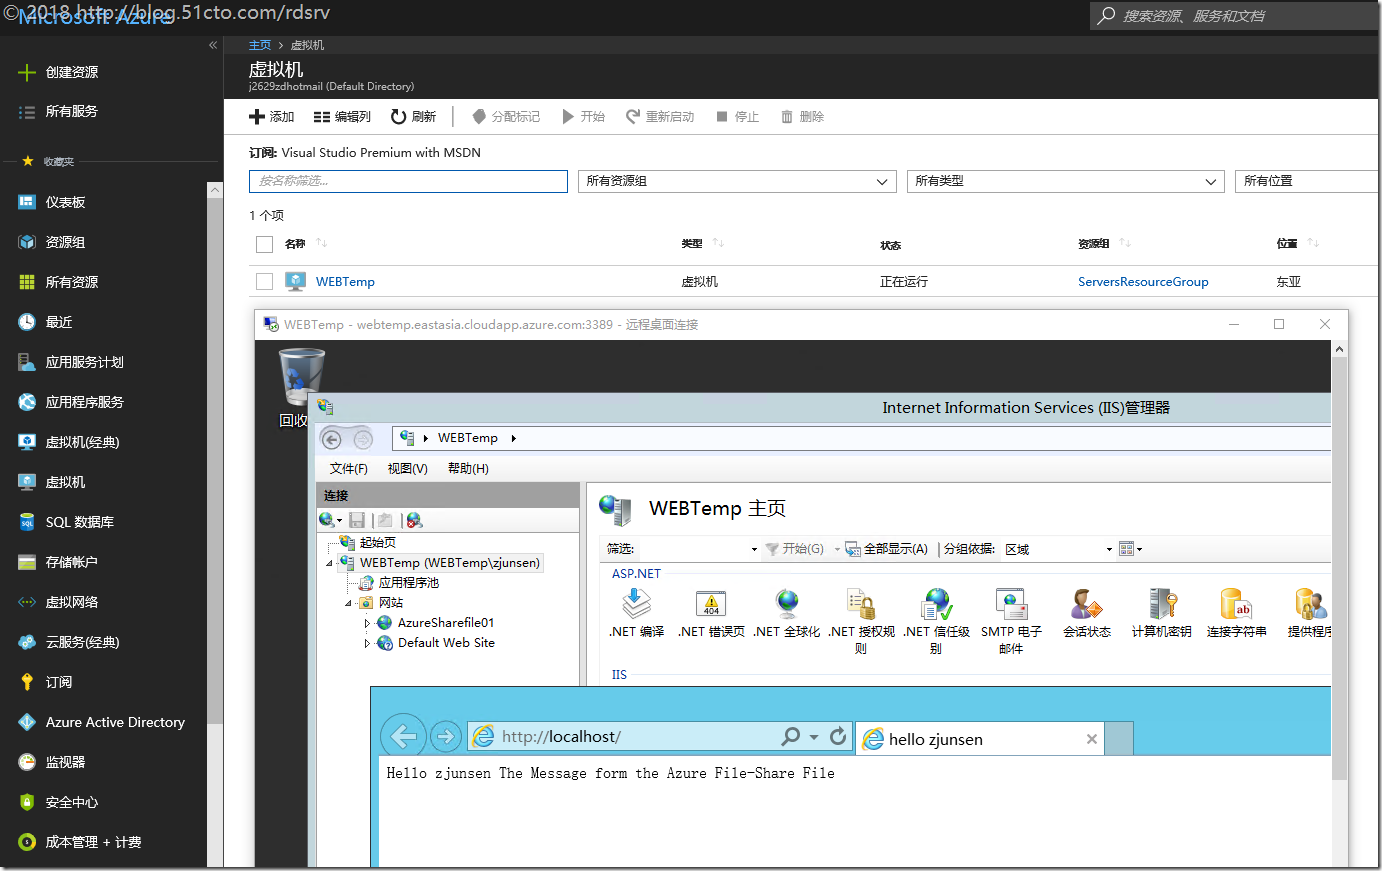Open All resources grid icon

coord(27,282)
